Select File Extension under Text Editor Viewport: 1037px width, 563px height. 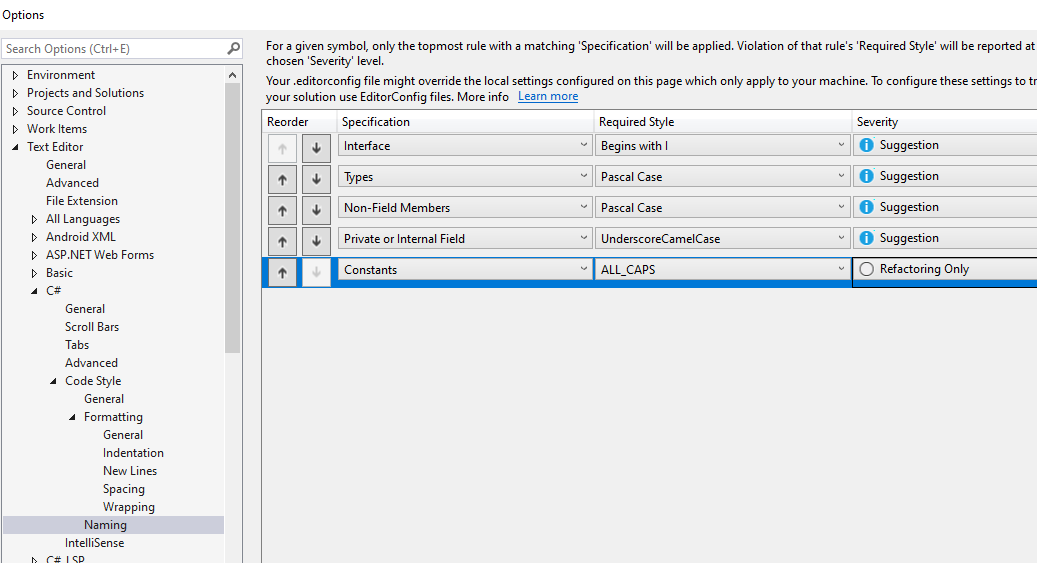tap(82, 200)
